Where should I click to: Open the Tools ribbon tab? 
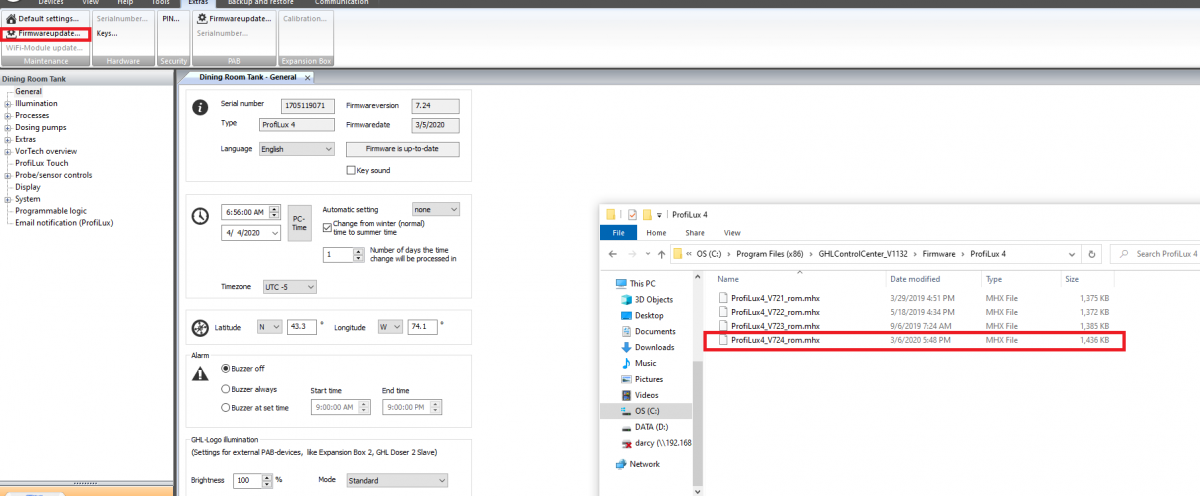160,3
